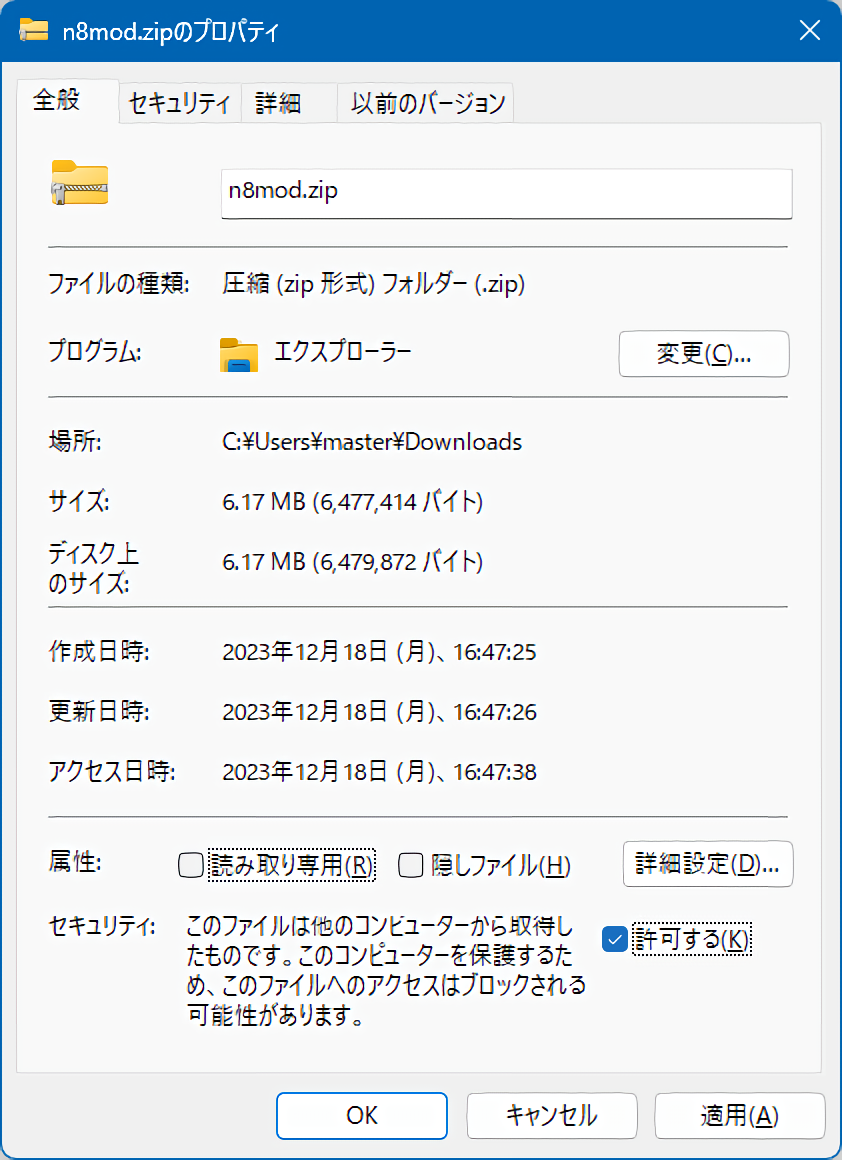Image resolution: width=842 pixels, height=1160 pixels.
Task: Select the 全般 tab
Action: [58, 101]
